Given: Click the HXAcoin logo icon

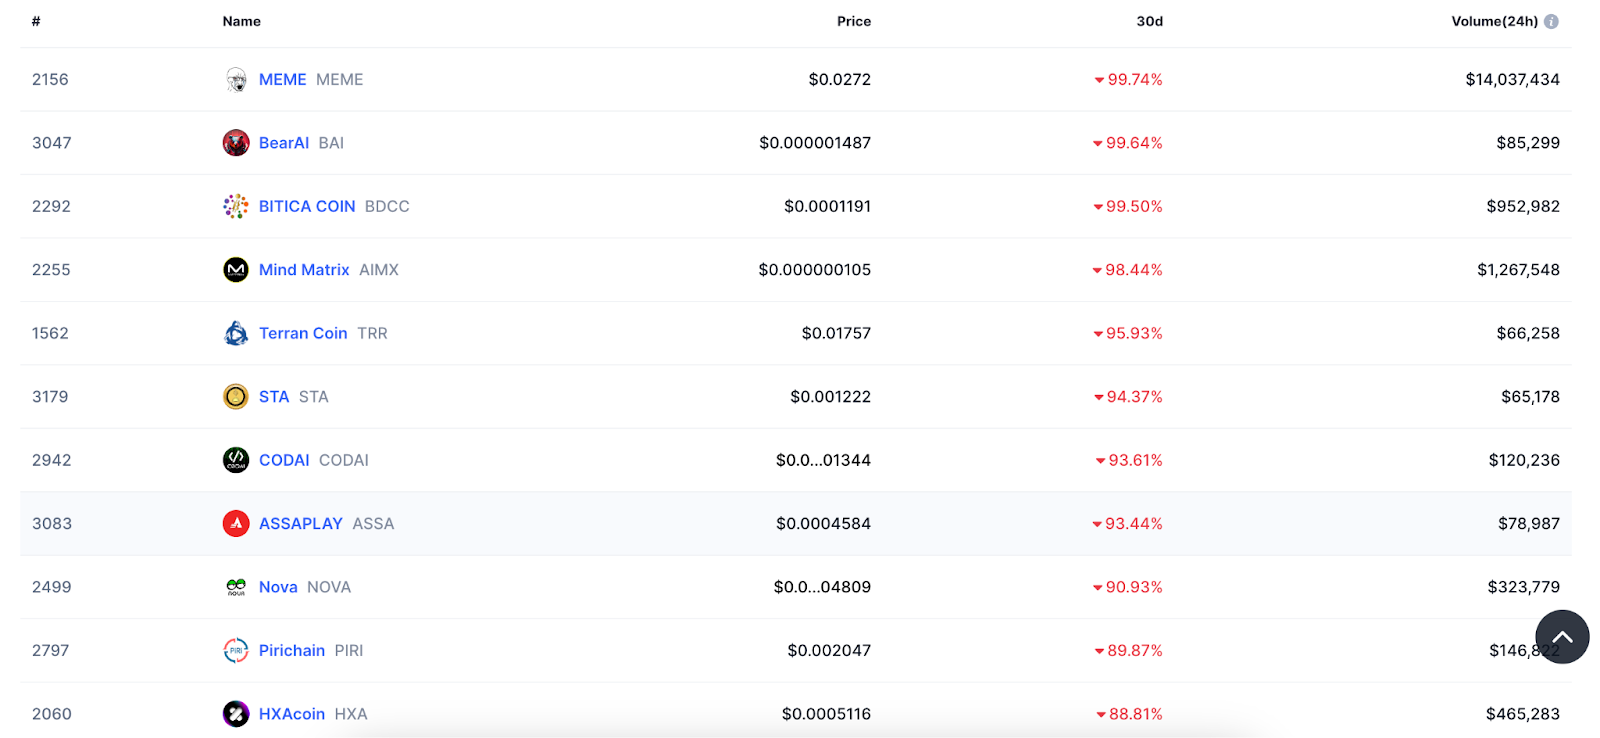Looking at the screenshot, I should [236, 713].
